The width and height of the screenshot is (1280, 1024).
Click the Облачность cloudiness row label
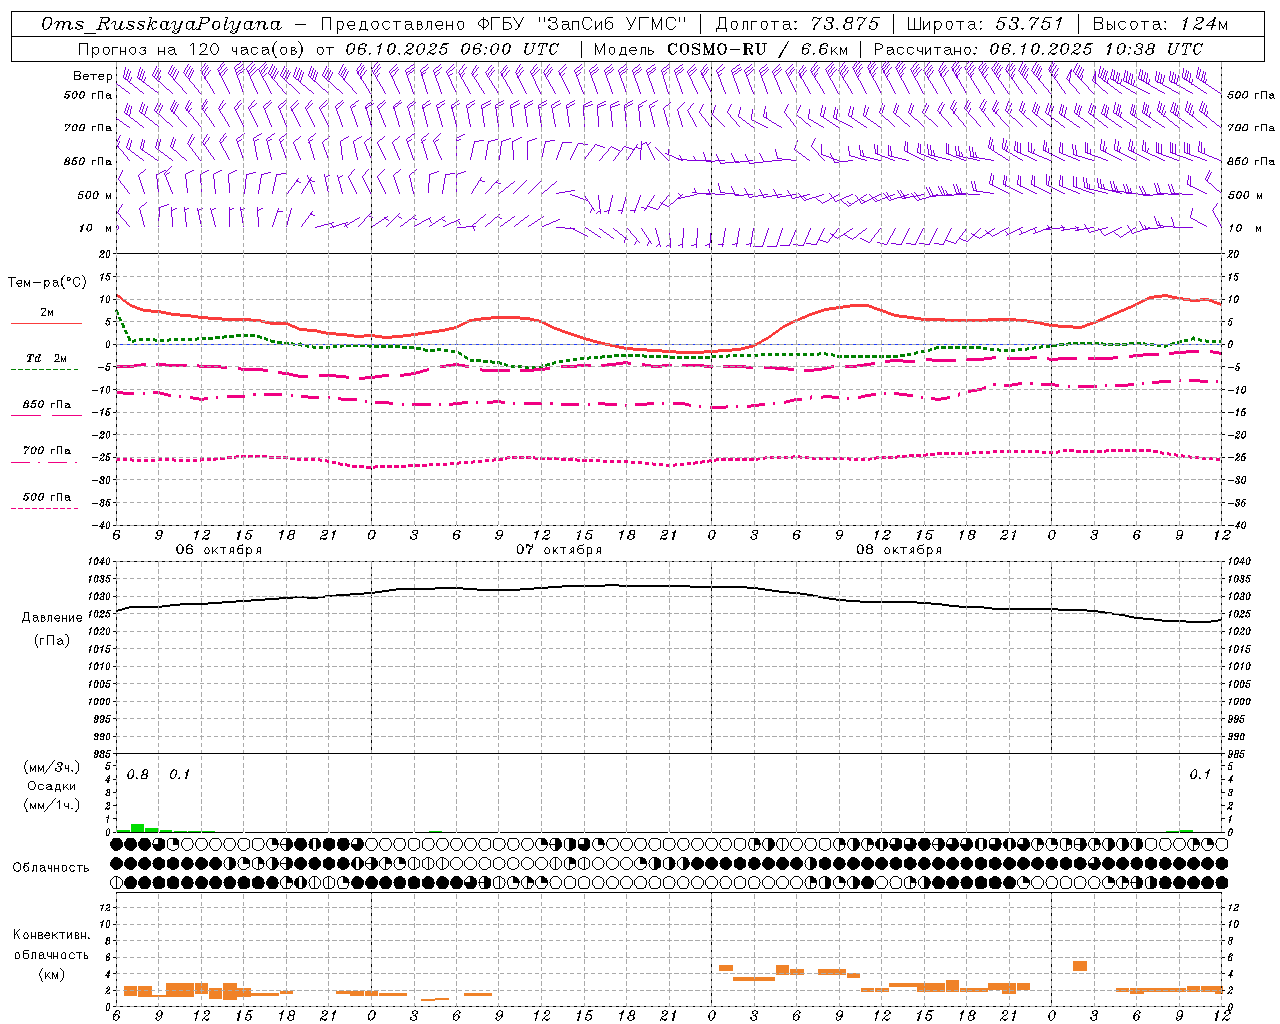point(51,868)
